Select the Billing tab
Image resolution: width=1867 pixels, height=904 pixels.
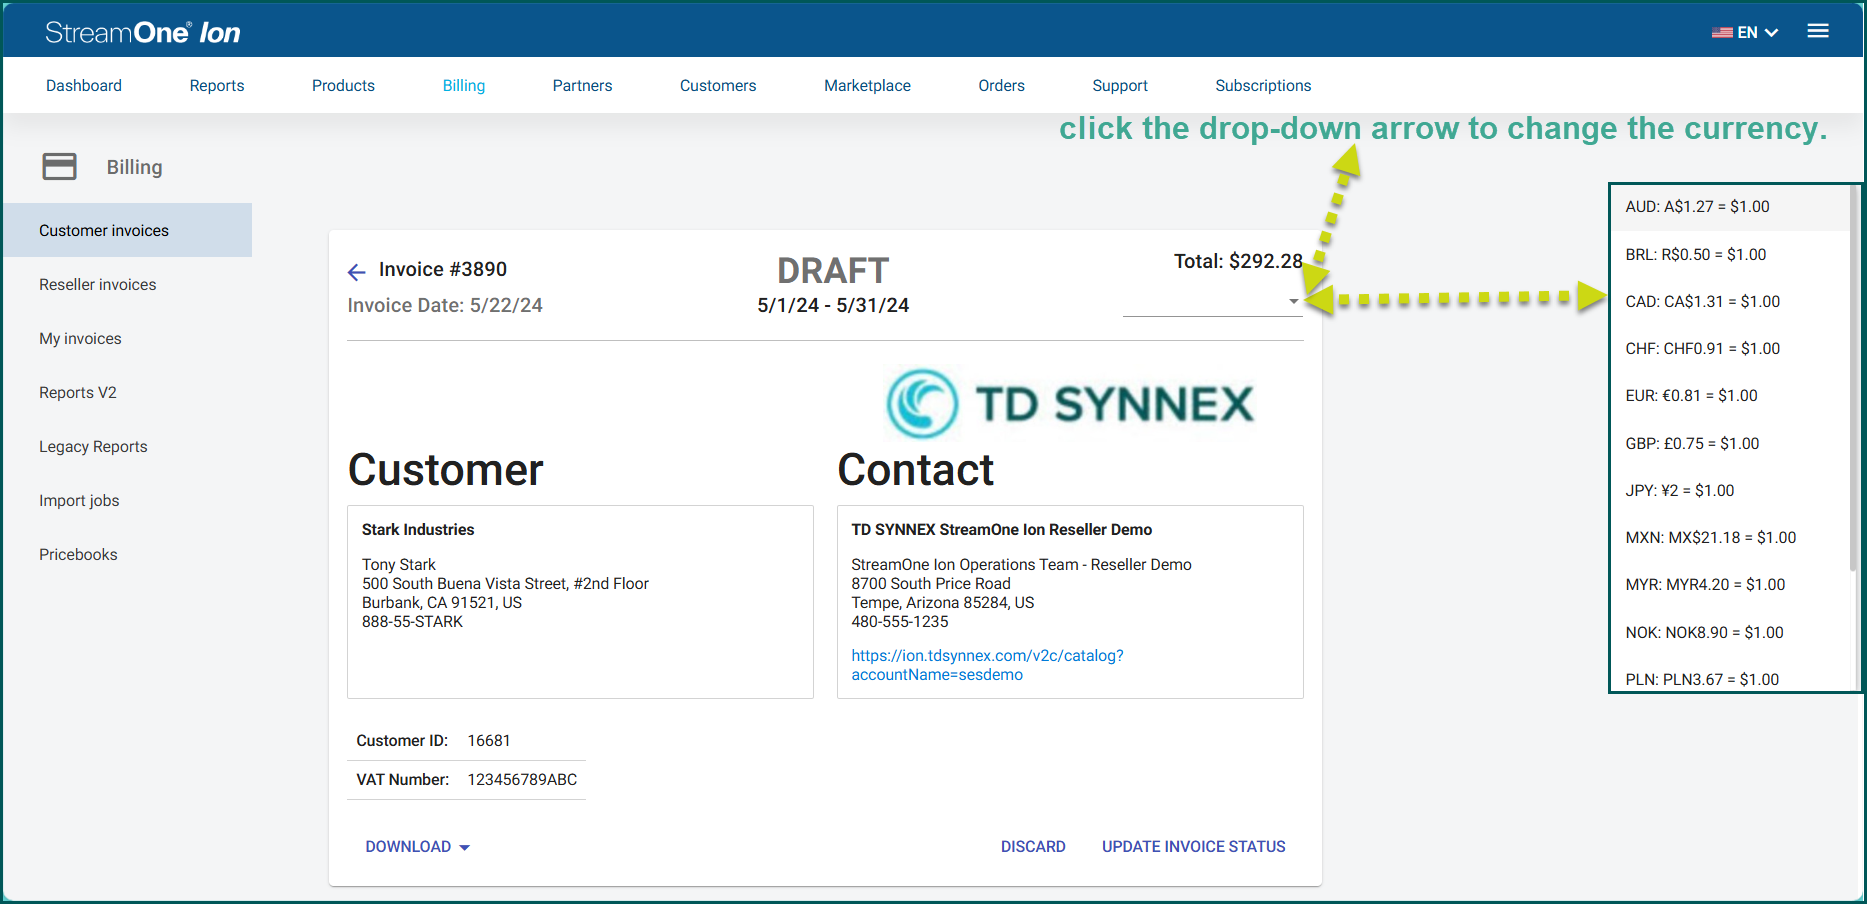464,86
